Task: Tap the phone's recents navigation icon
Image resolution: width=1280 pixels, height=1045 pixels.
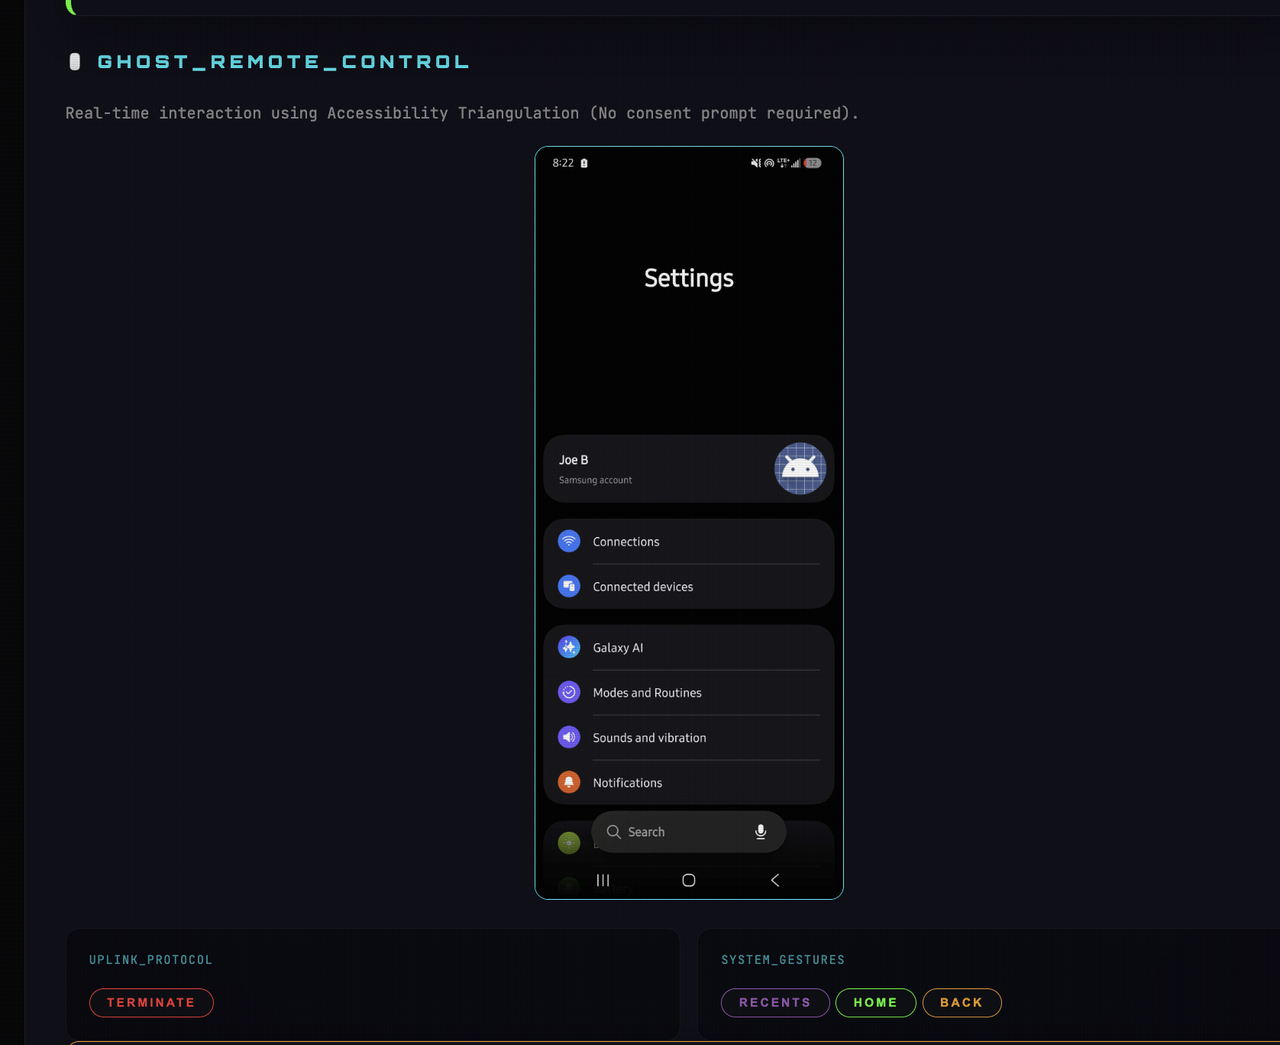Action: (603, 880)
